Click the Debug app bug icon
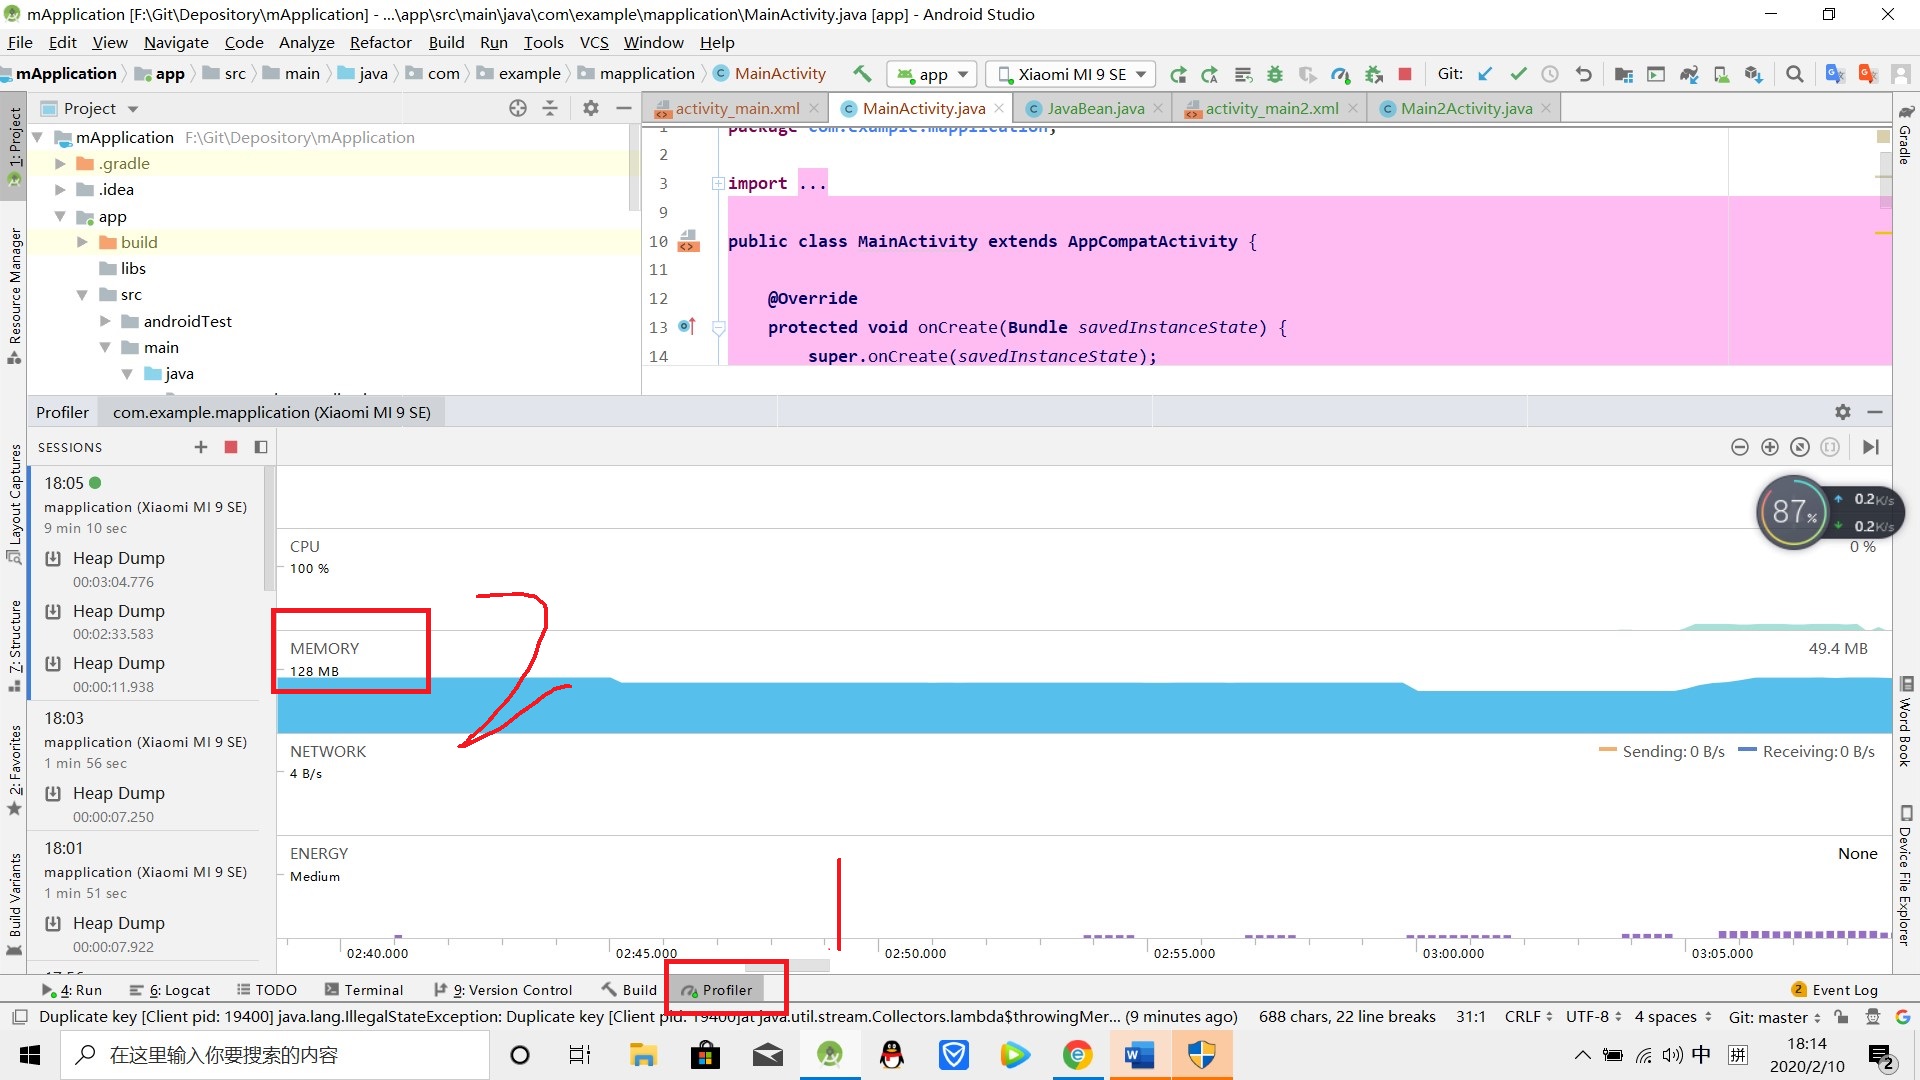 1274,74
